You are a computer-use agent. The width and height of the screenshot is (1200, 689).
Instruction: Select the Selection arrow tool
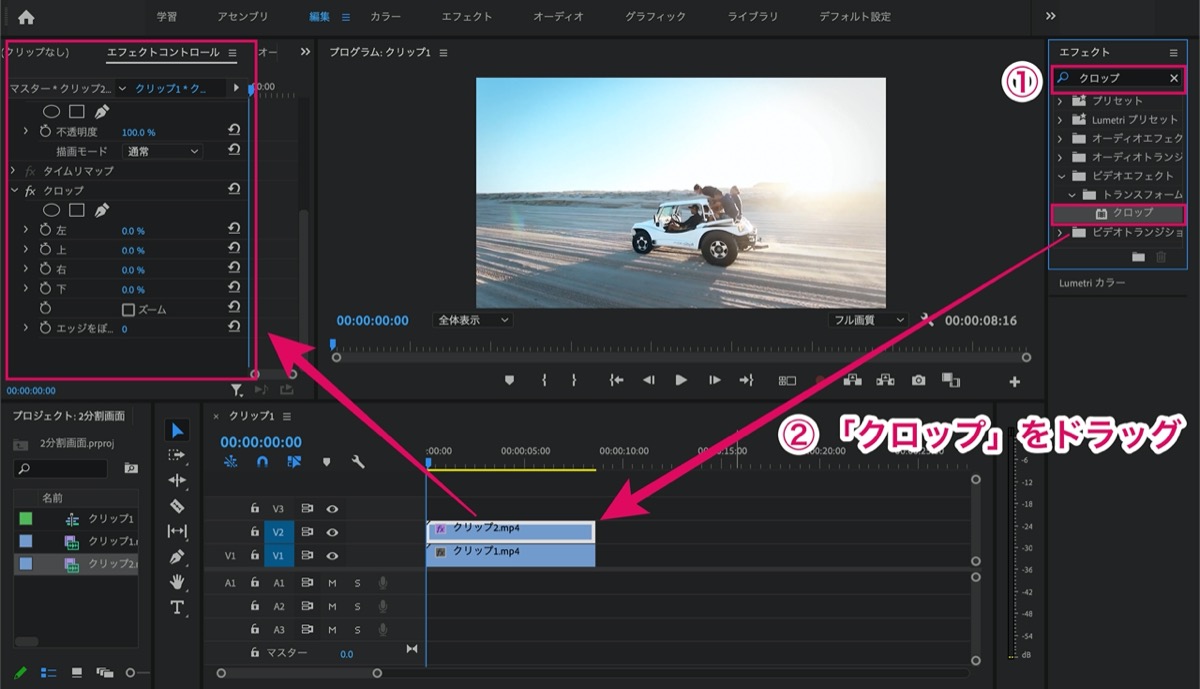coord(177,431)
